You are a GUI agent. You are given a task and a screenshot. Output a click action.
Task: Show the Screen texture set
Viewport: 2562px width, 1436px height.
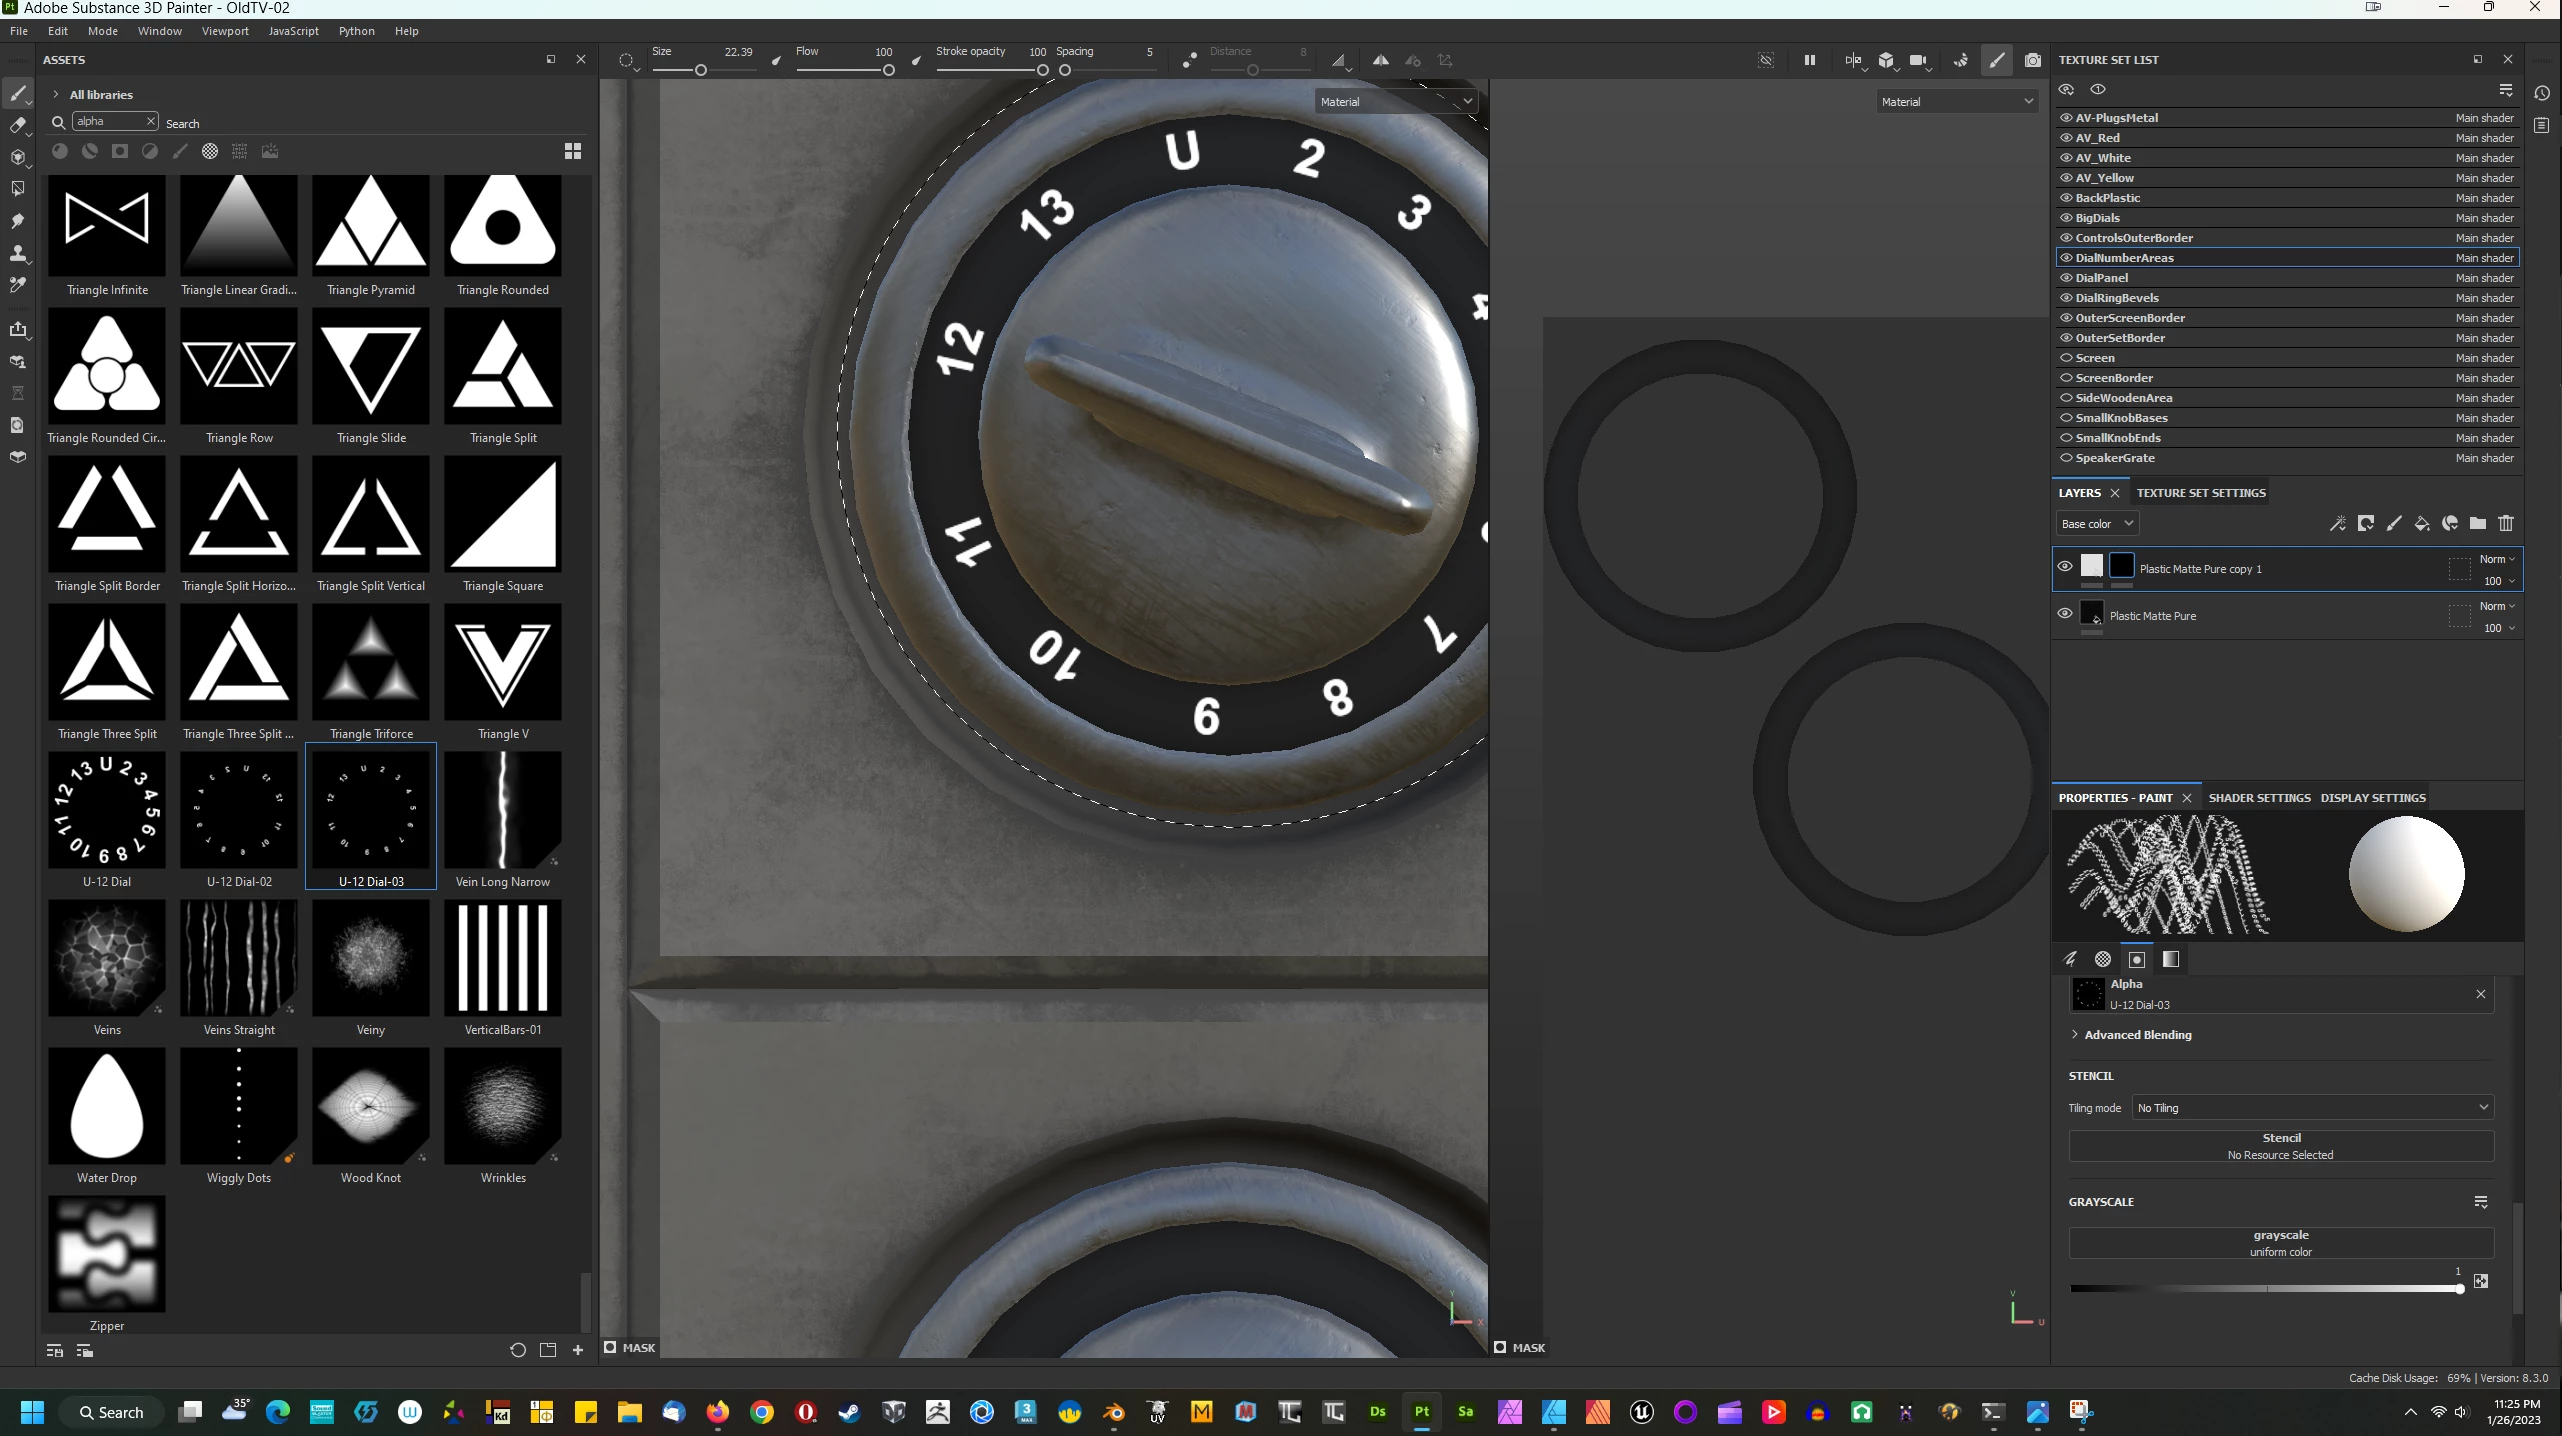point(2066,358)
